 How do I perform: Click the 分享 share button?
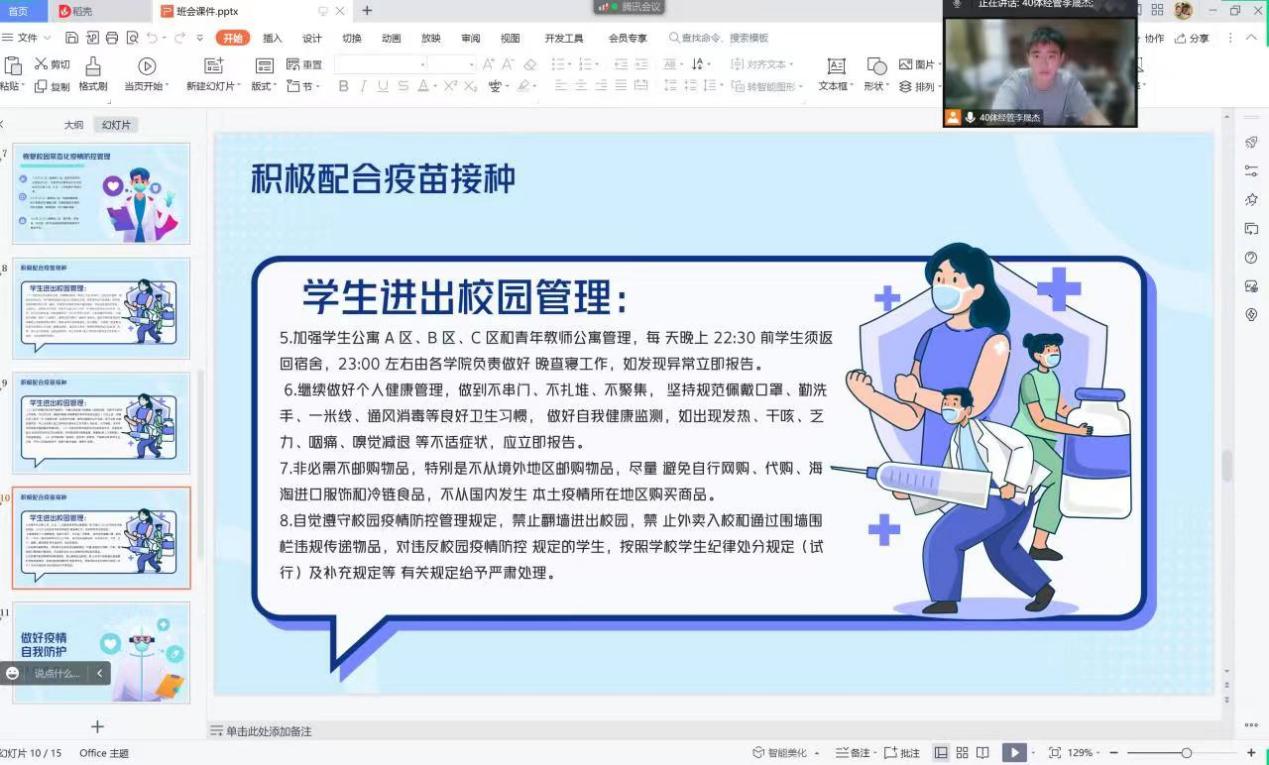[1192, 38]
